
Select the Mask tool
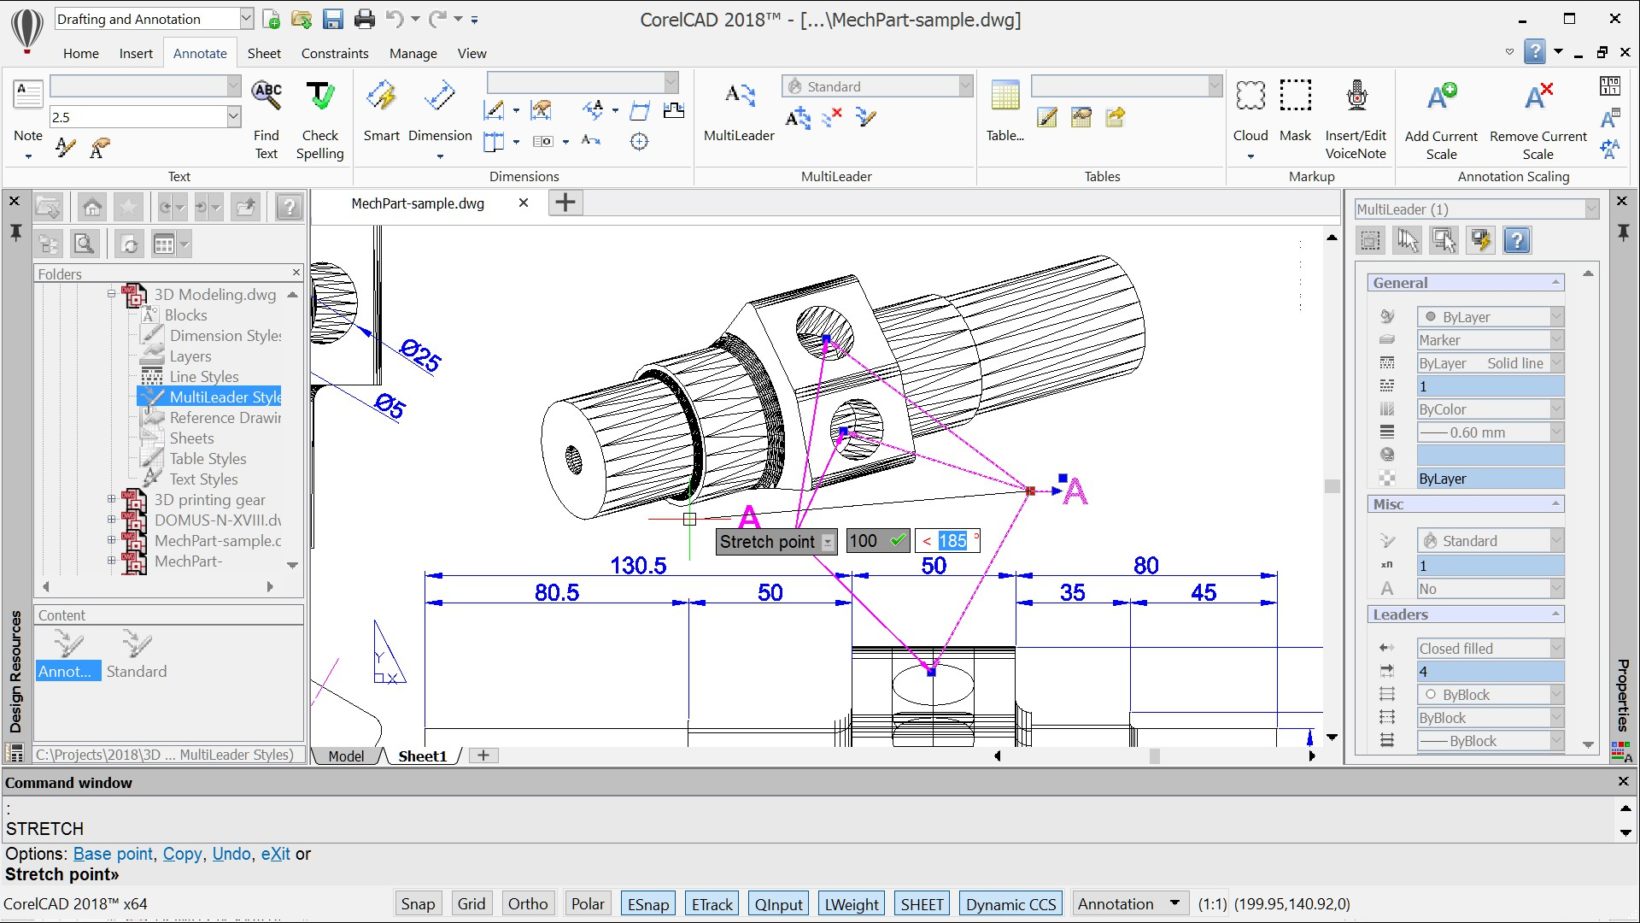pos(1295,97)
